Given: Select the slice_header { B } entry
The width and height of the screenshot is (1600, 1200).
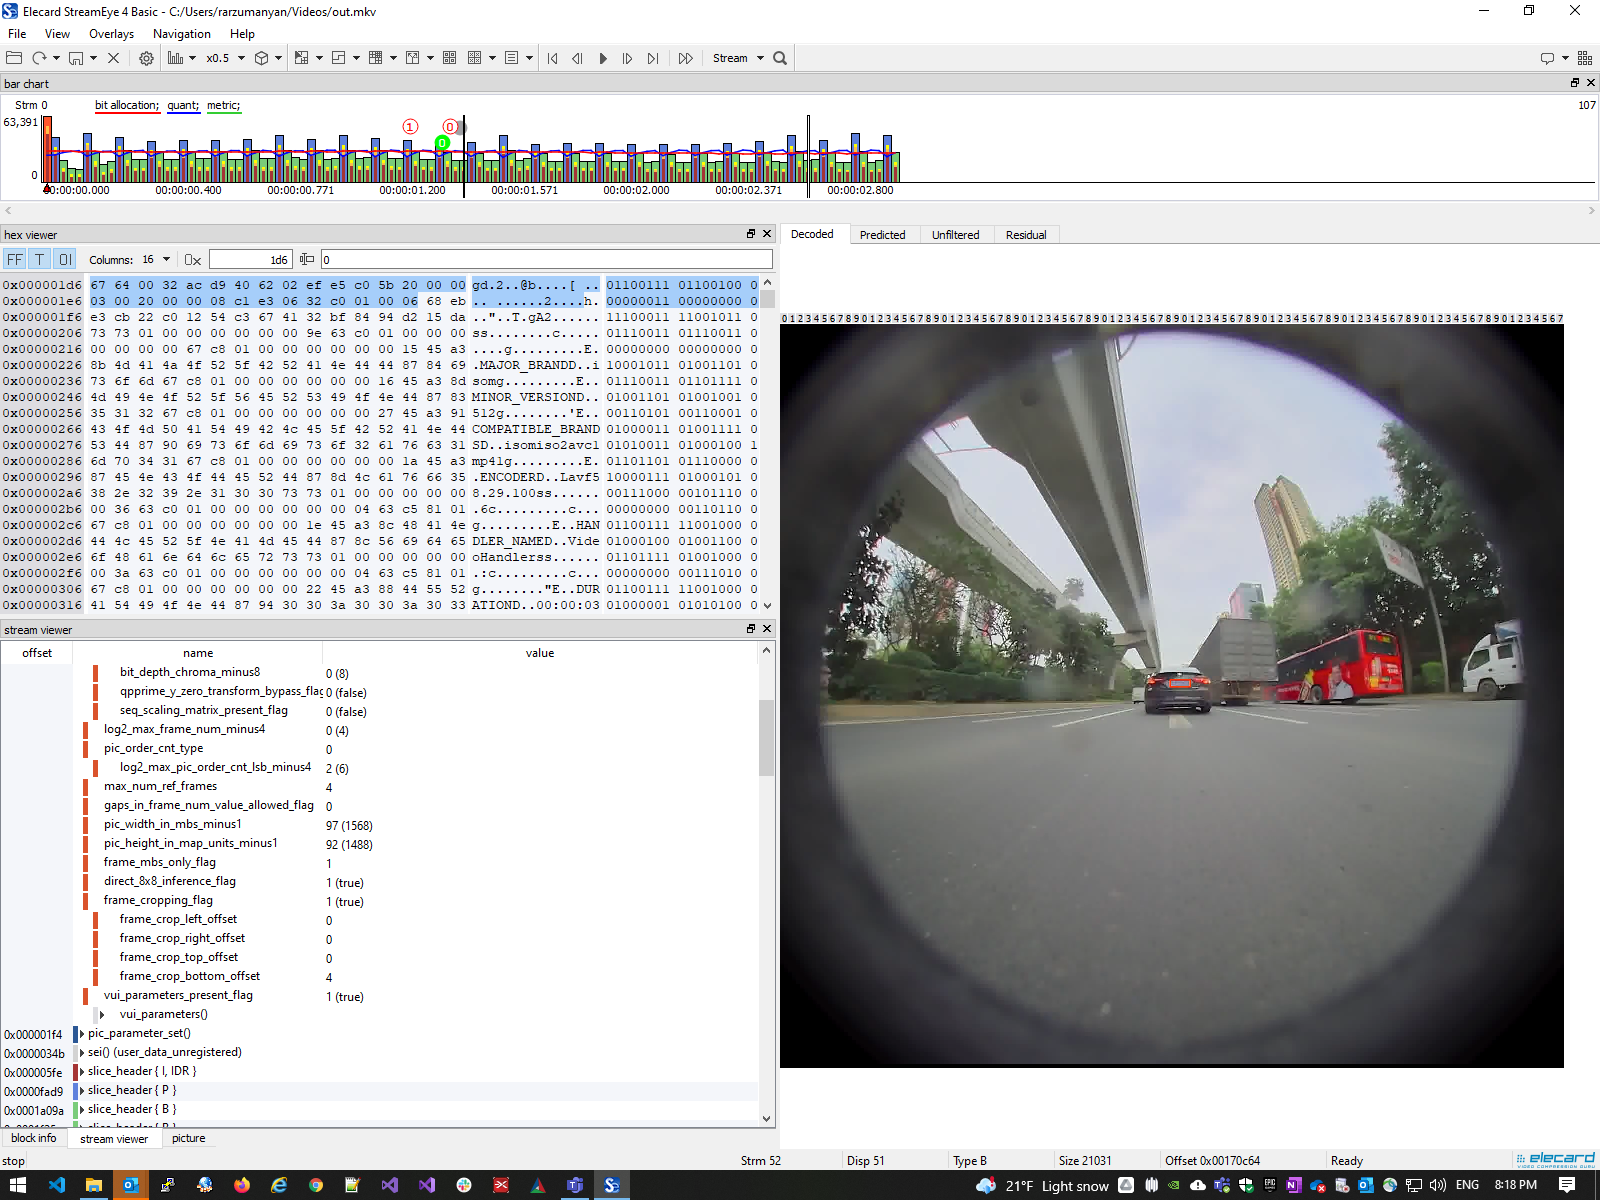Looking at the screenshot, I should pos(130,1109).
